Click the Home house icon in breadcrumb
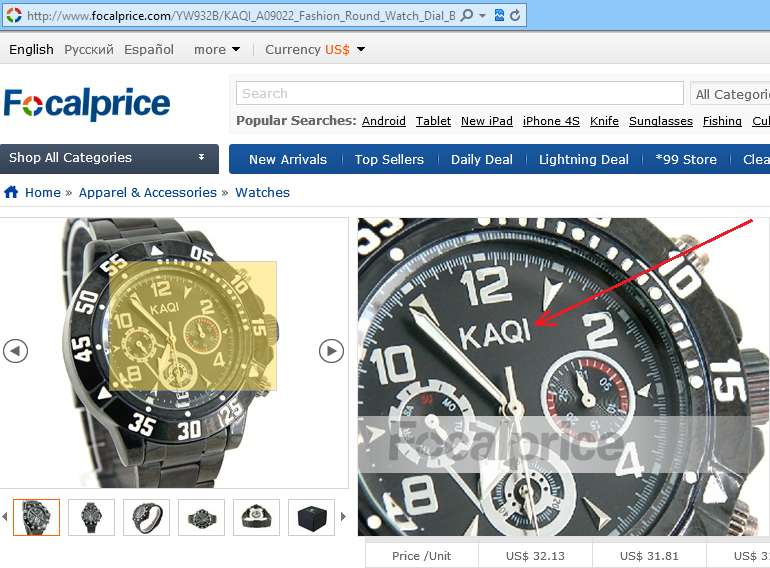770x568 pixels. [11, 192]
